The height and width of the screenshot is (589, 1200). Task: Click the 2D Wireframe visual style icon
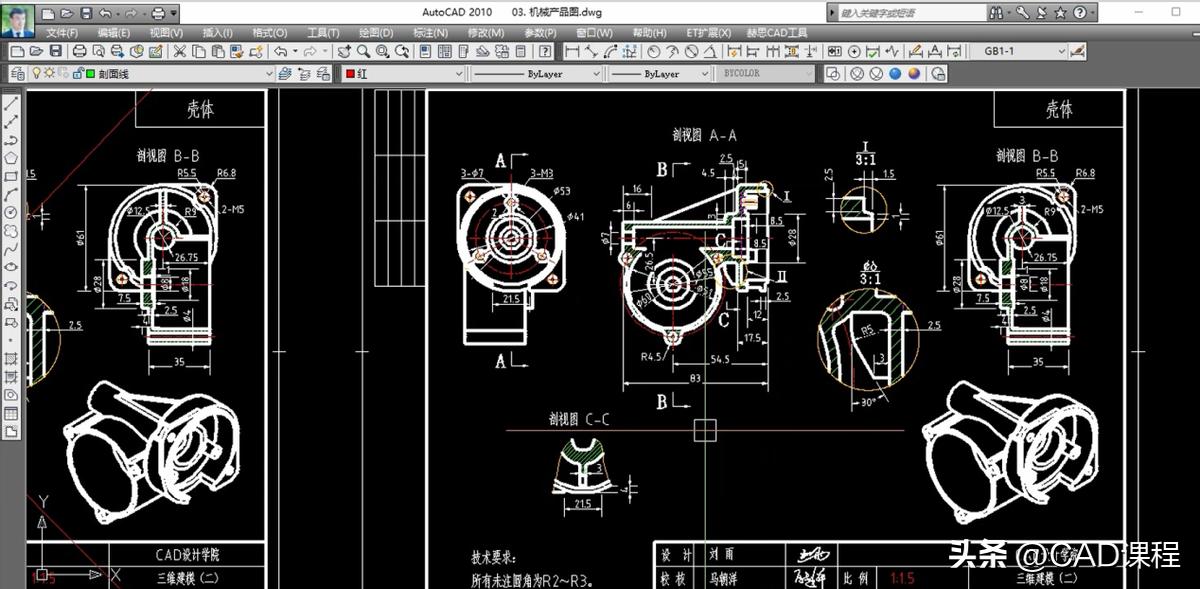[x=835, y=73]
